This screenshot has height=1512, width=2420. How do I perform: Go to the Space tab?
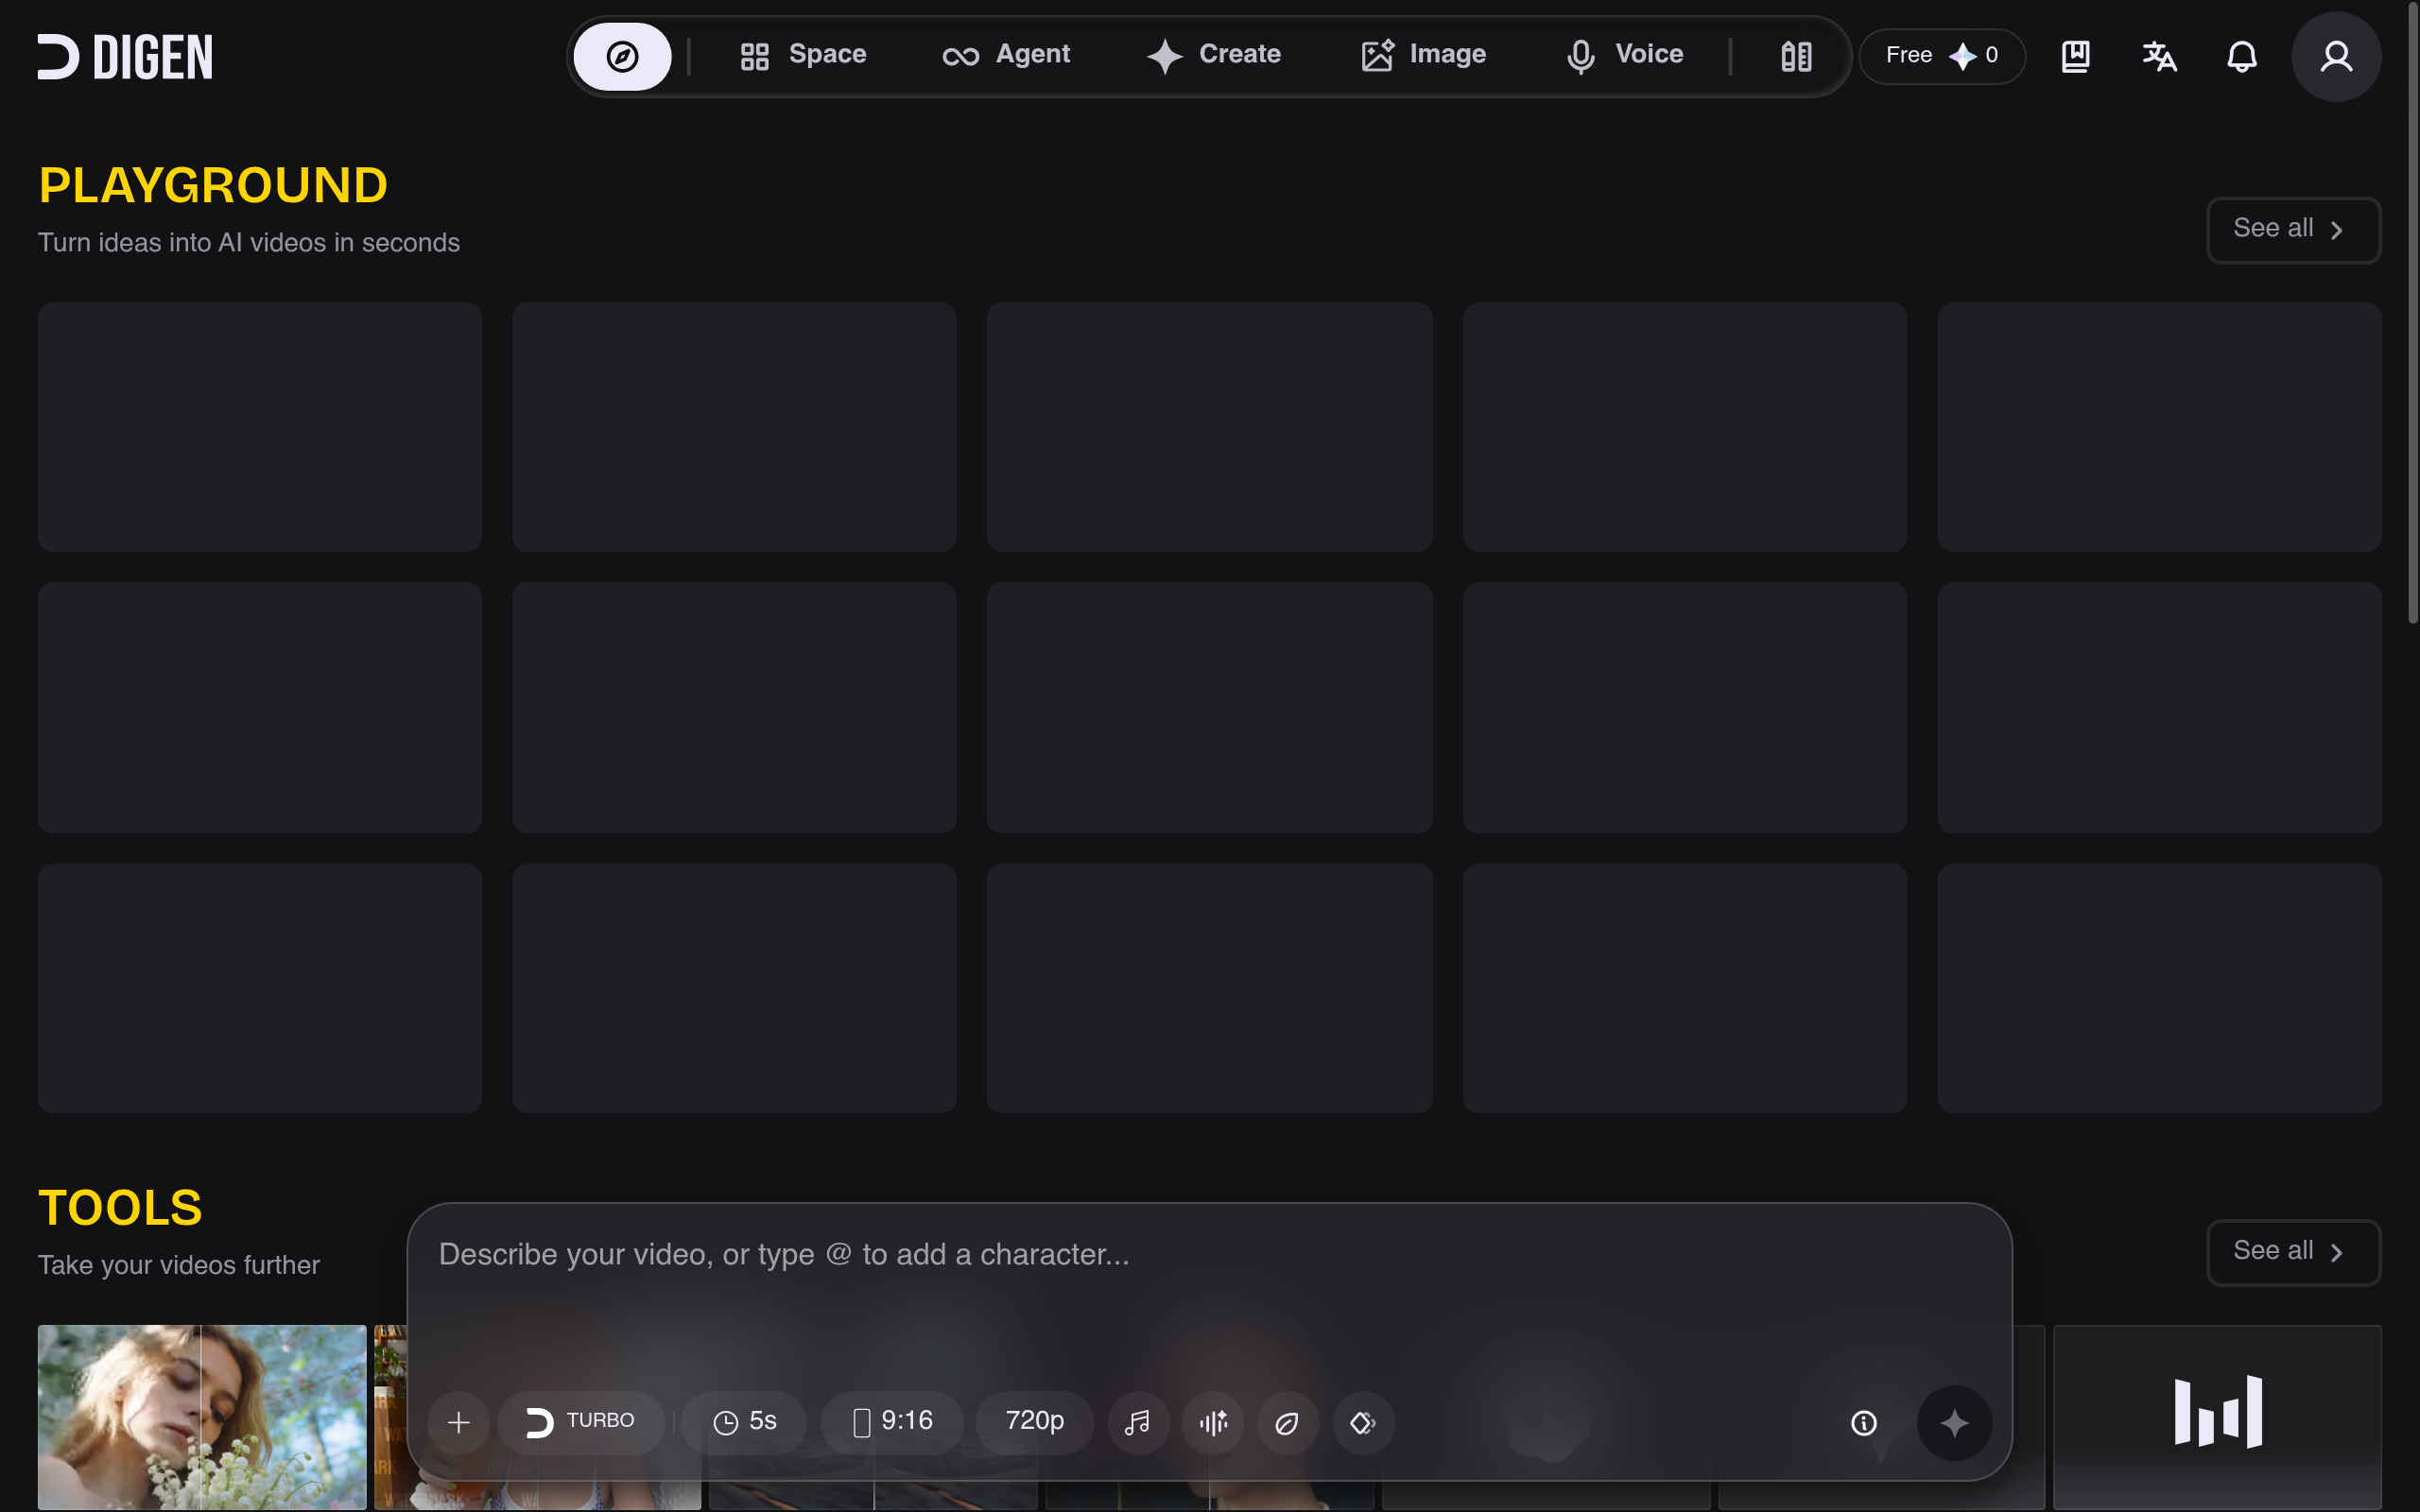click(x=803, y=55)
